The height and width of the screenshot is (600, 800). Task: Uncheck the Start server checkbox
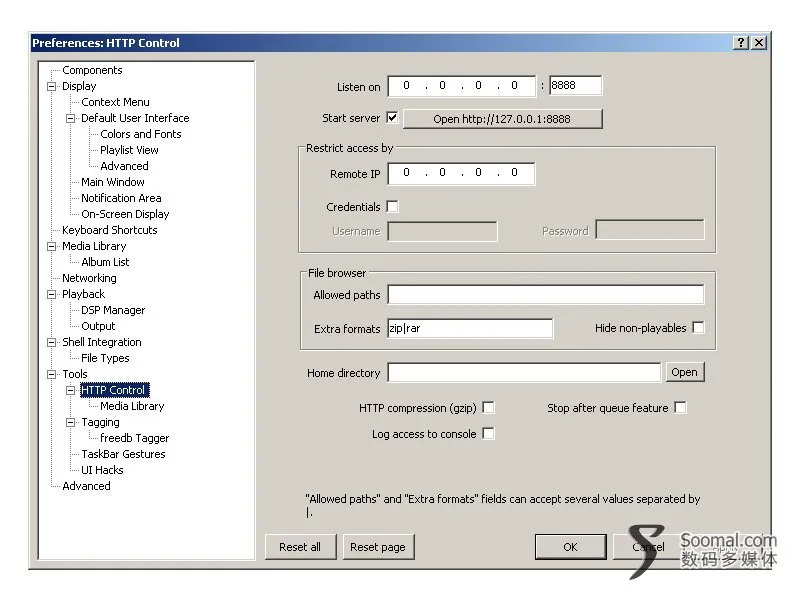point(392,118)
